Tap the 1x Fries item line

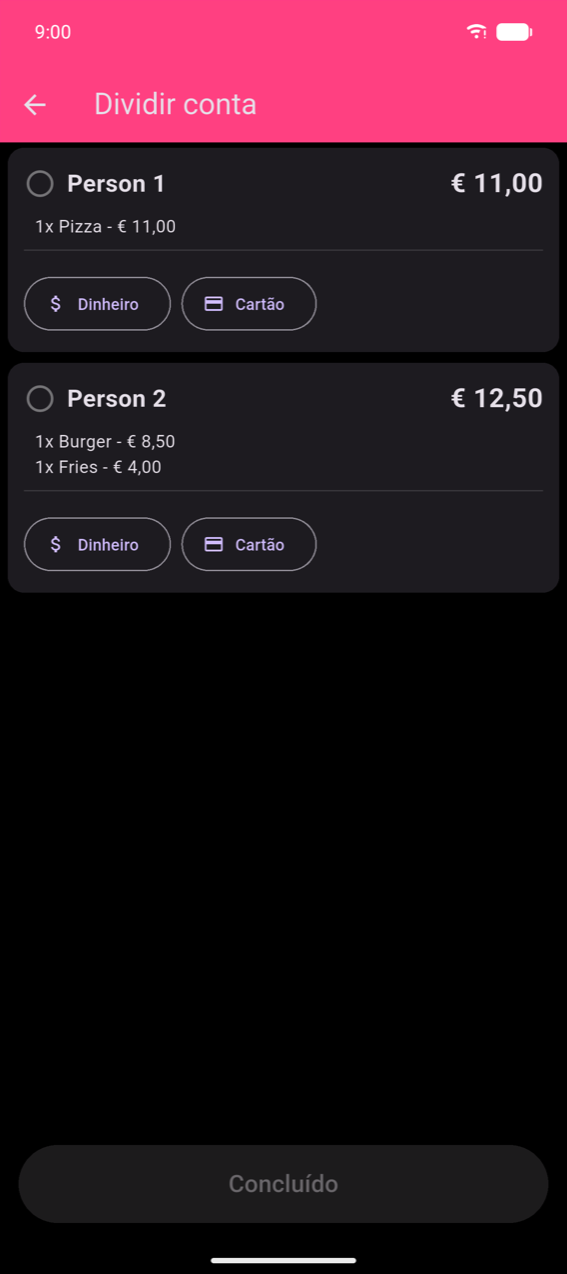pyautogui.click(x=98, y=467)
